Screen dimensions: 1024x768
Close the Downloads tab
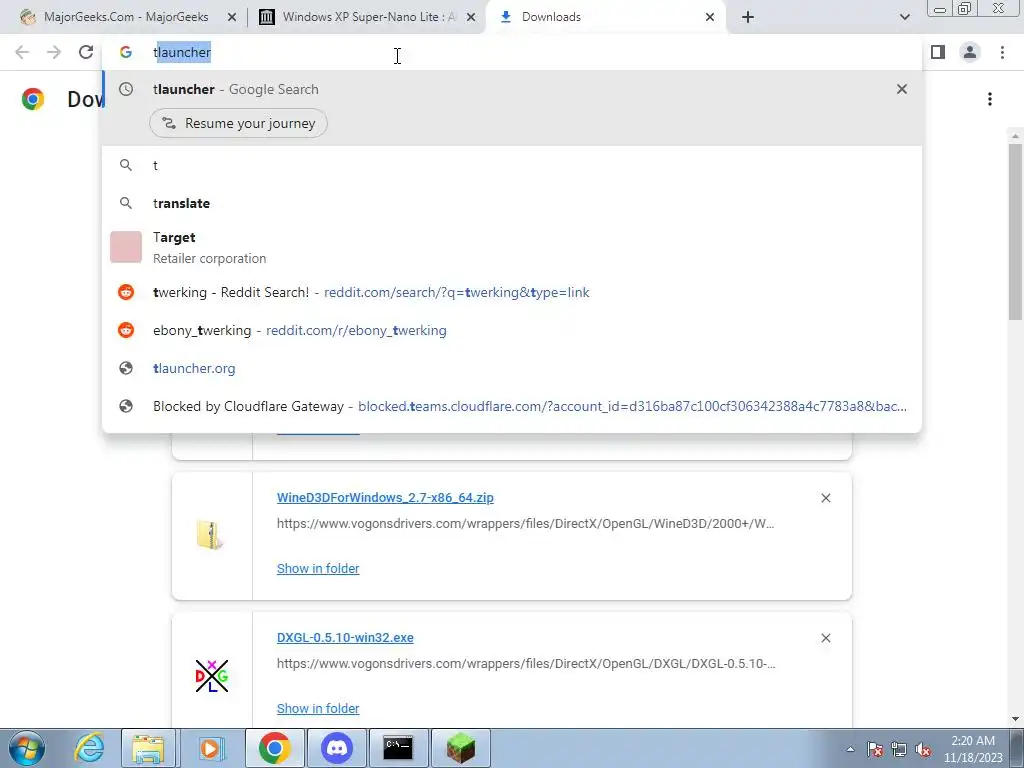[710, 17]
